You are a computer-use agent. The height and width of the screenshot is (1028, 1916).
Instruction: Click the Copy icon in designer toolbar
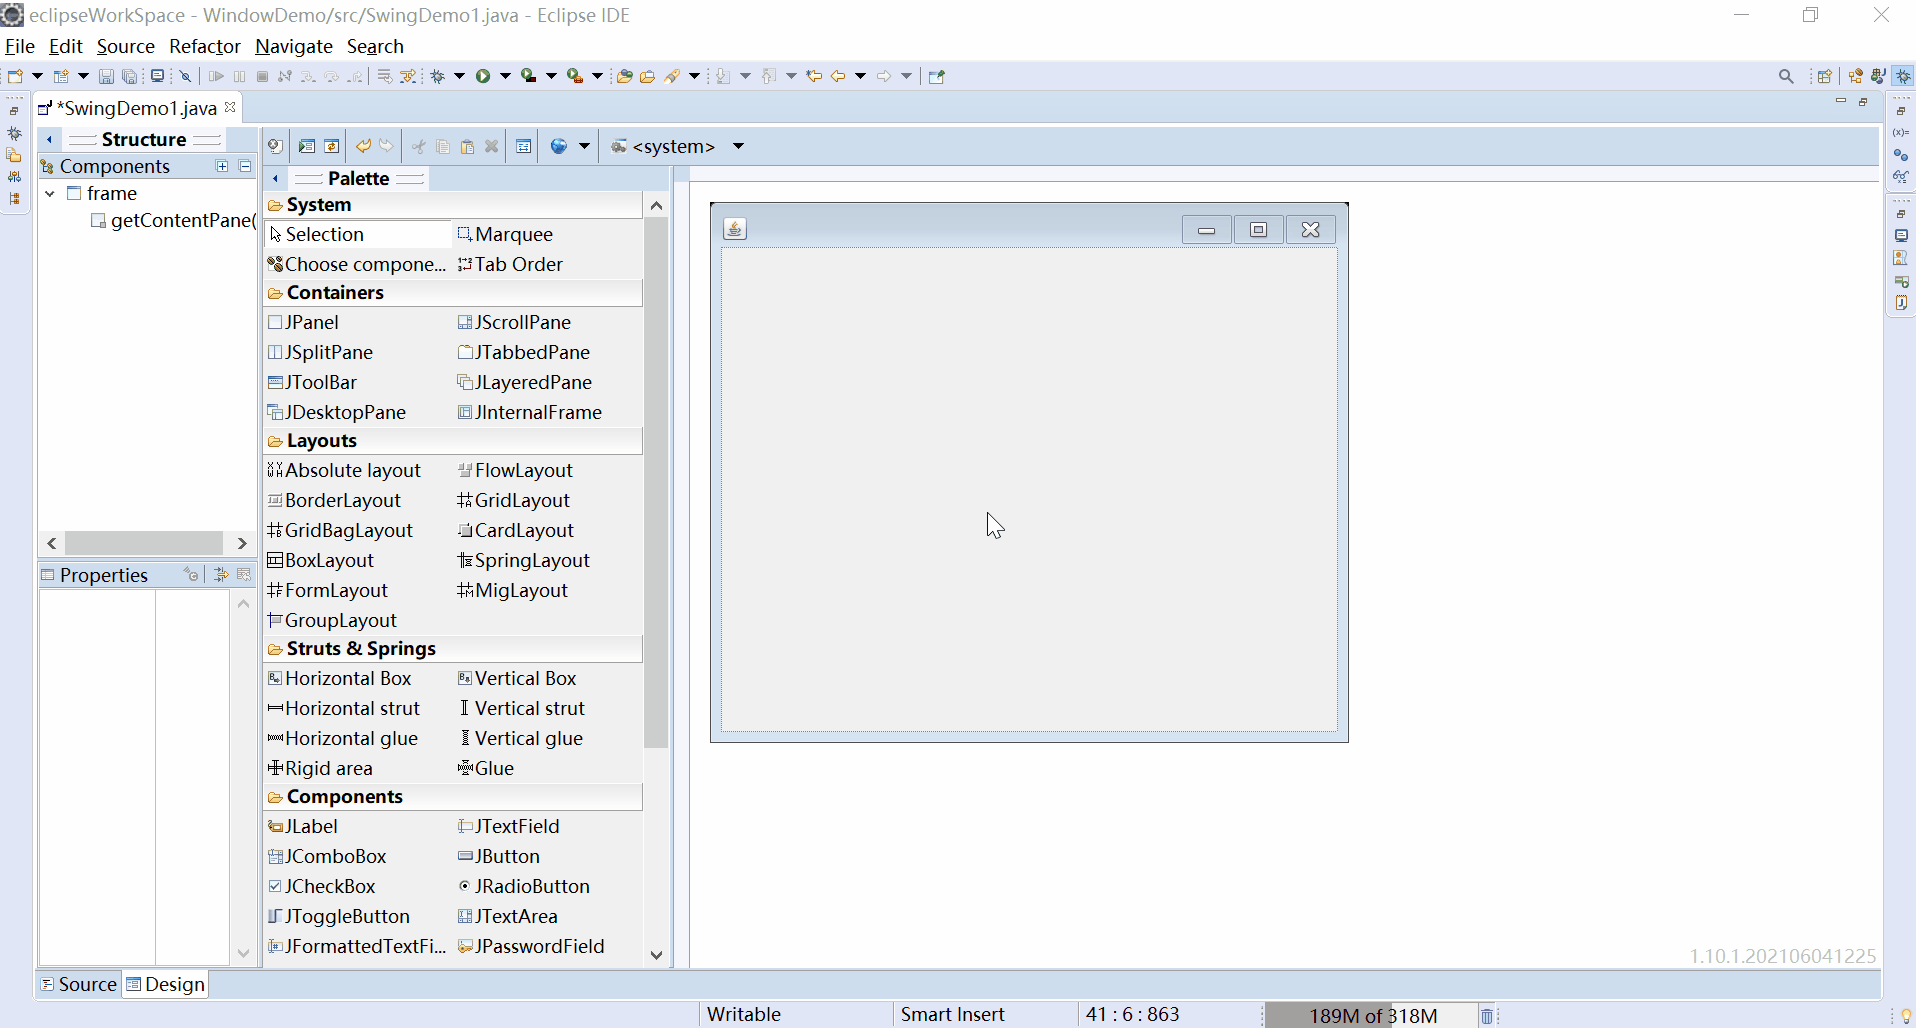[443, 146]
